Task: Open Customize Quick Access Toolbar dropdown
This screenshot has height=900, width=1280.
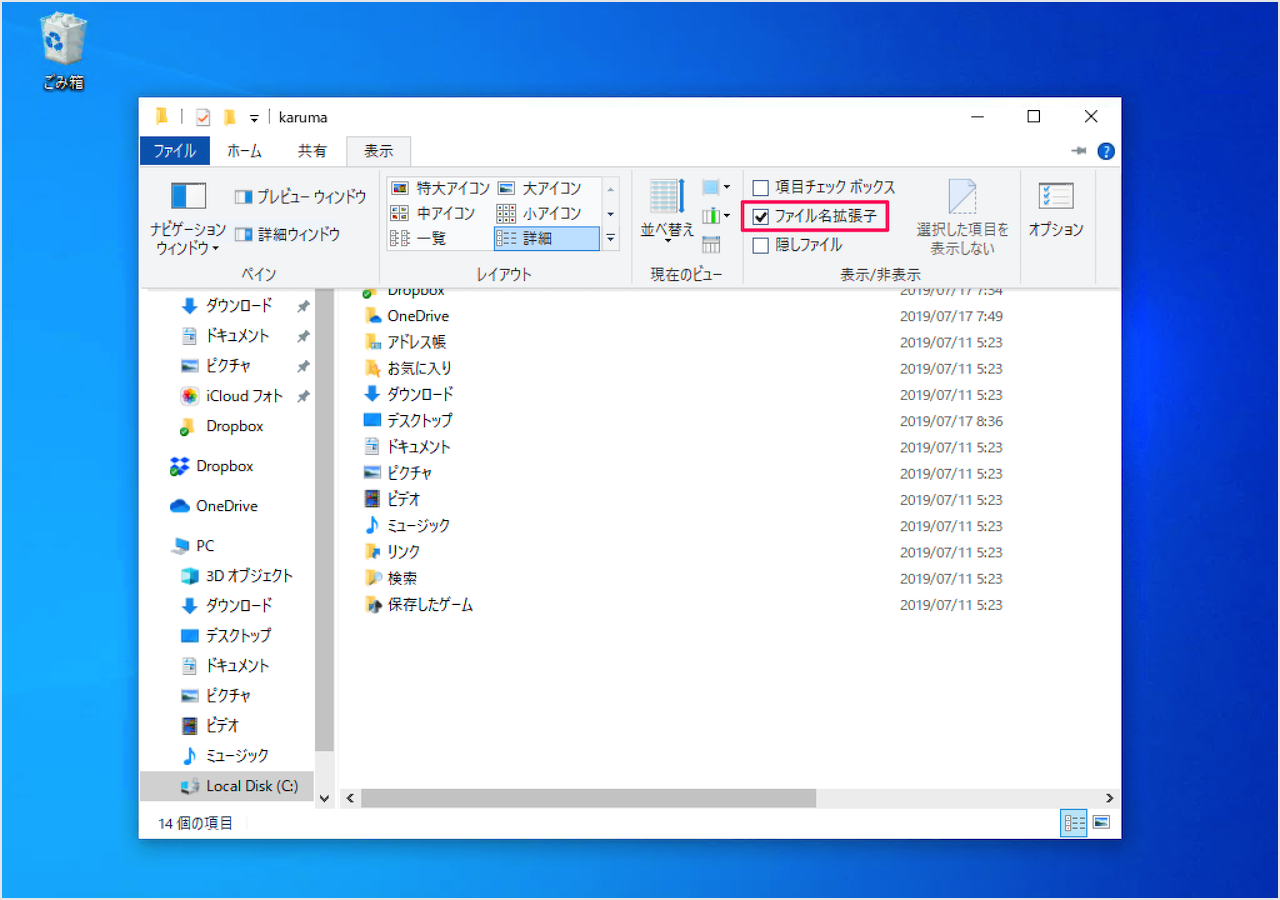Action: point(254,118)
